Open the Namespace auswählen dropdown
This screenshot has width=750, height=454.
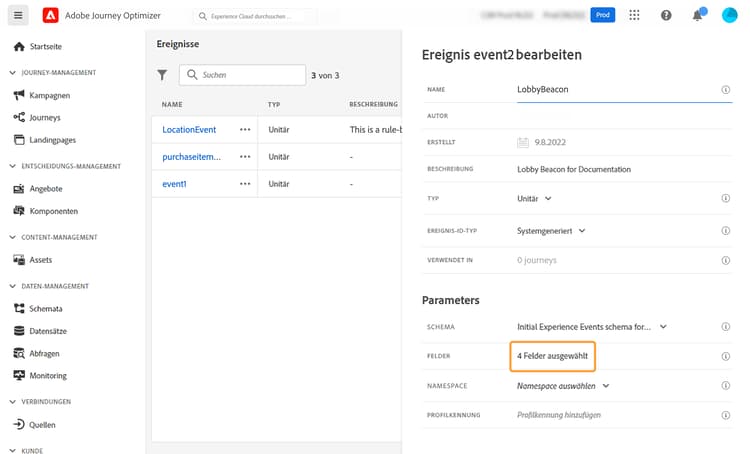[x=563, y=385]
